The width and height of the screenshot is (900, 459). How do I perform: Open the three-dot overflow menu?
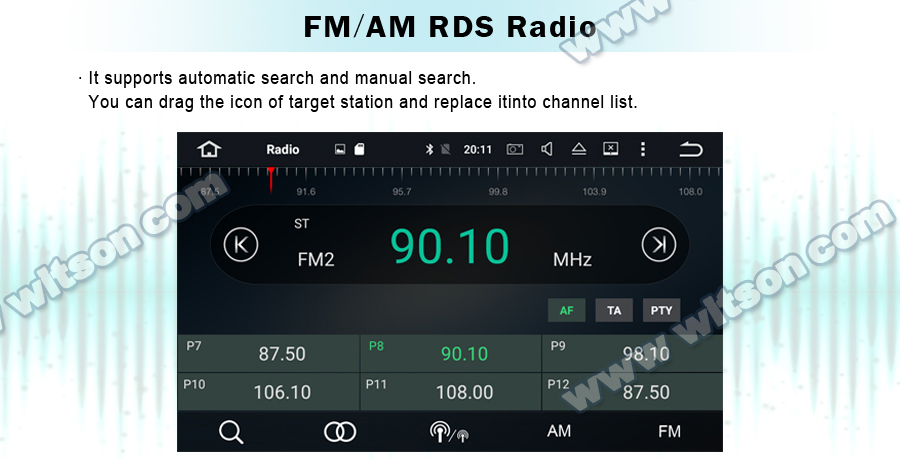point(643,149)
